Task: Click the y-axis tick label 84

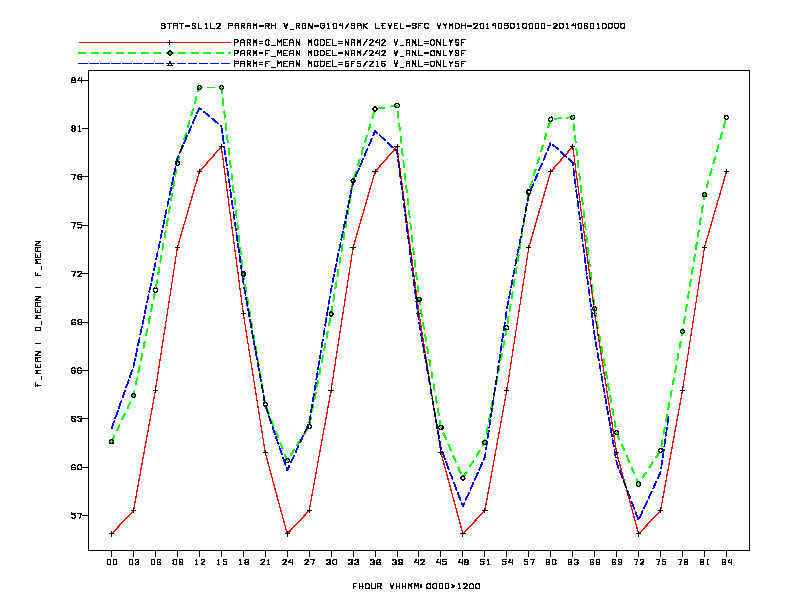Action: [x=76, y=80]
